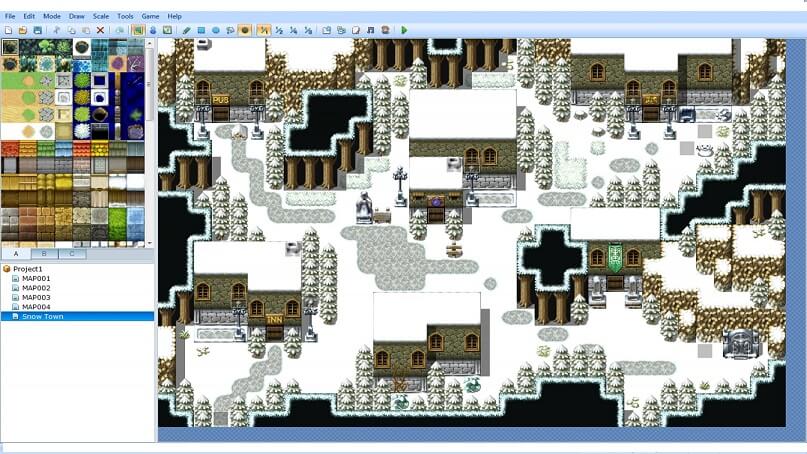
Task: Open the Game menu
Action: tap(150, 16)
